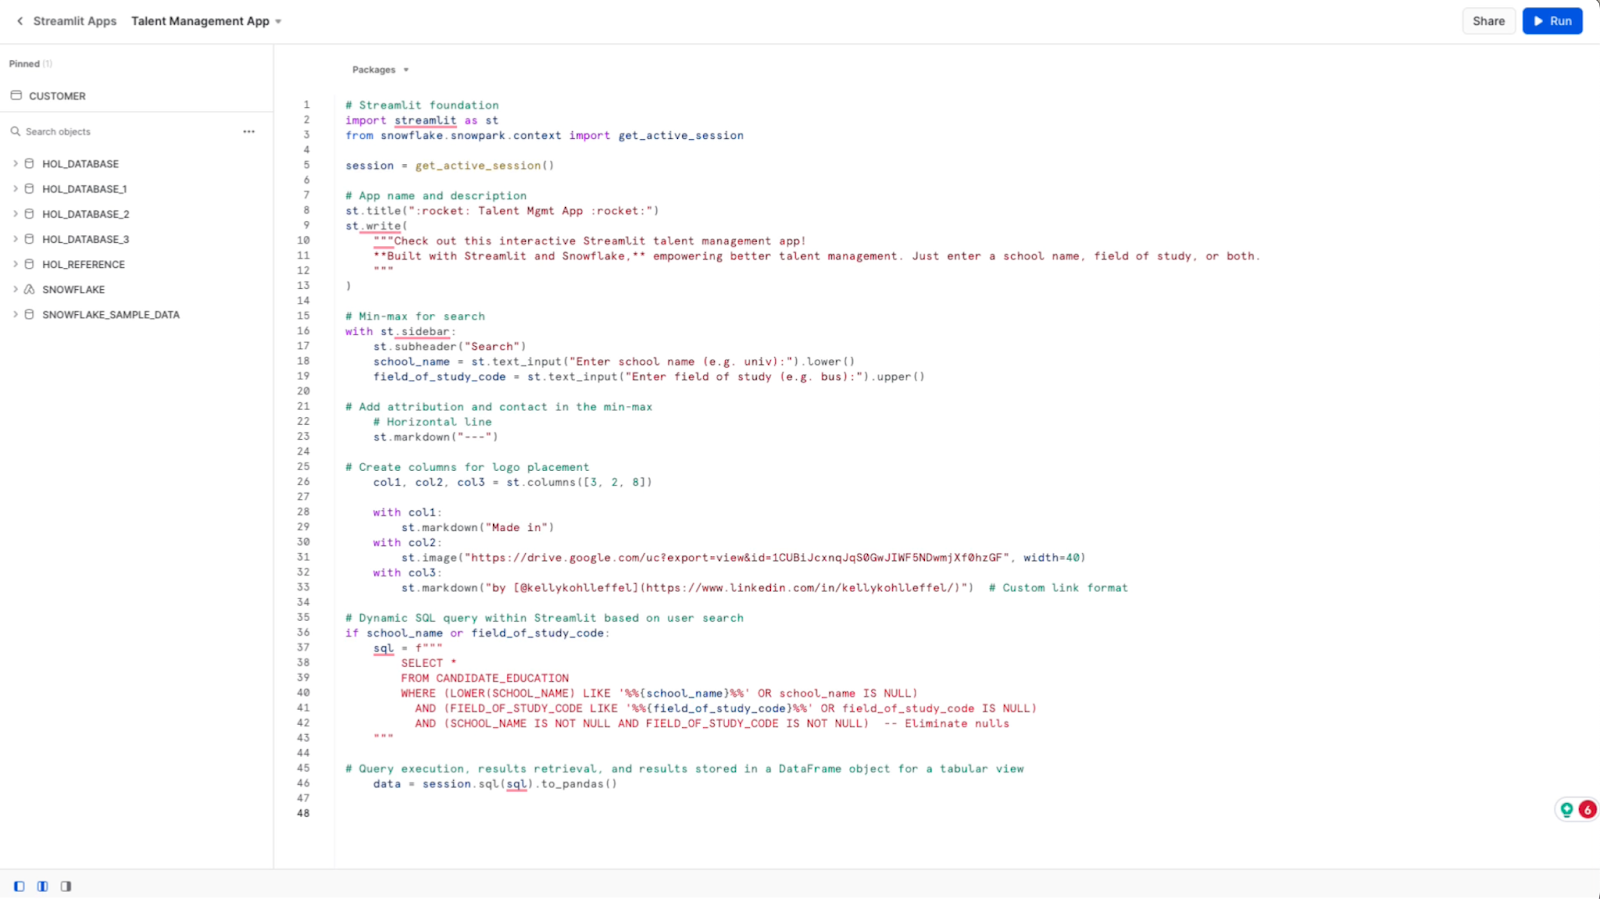Click the Pinned section header

coord(30,64)
